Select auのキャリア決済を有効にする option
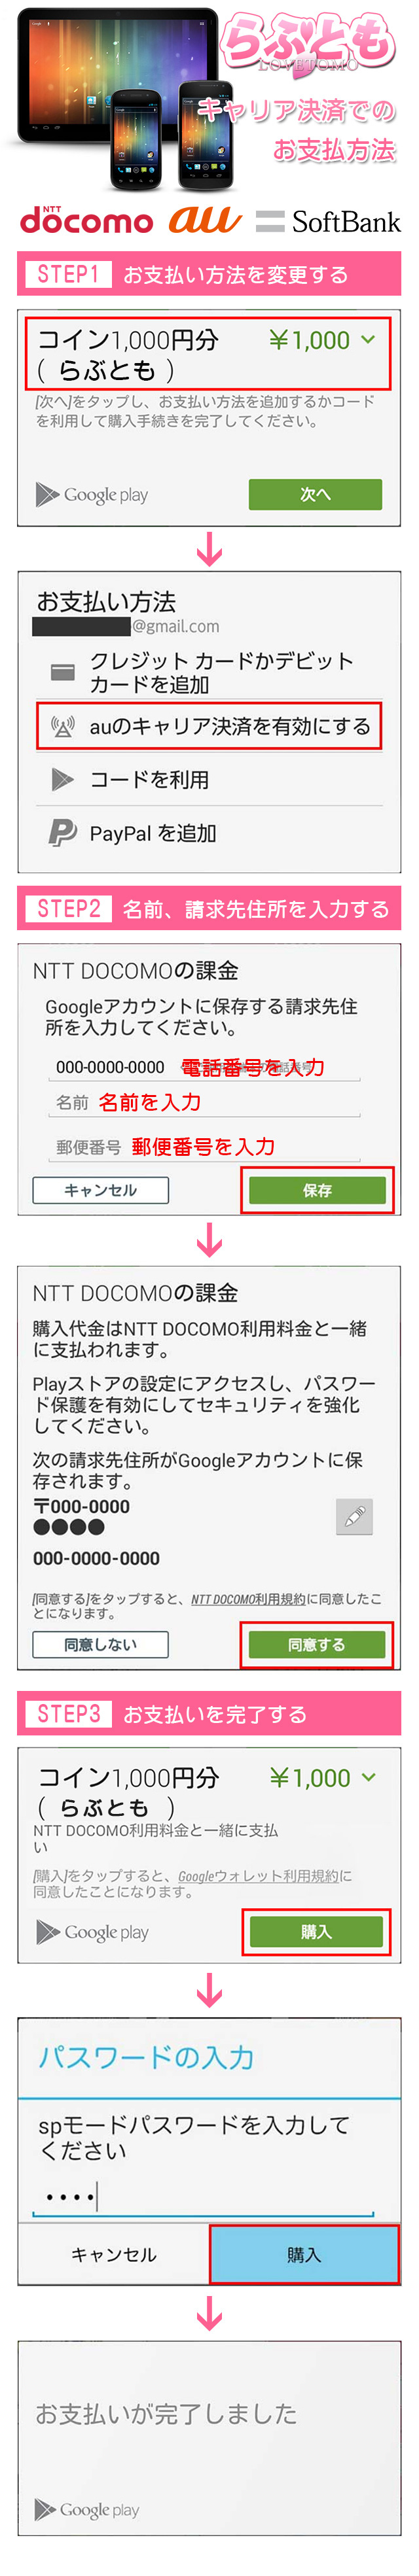419x2576 pixels. pyautogui.click(x=209, y=726)
